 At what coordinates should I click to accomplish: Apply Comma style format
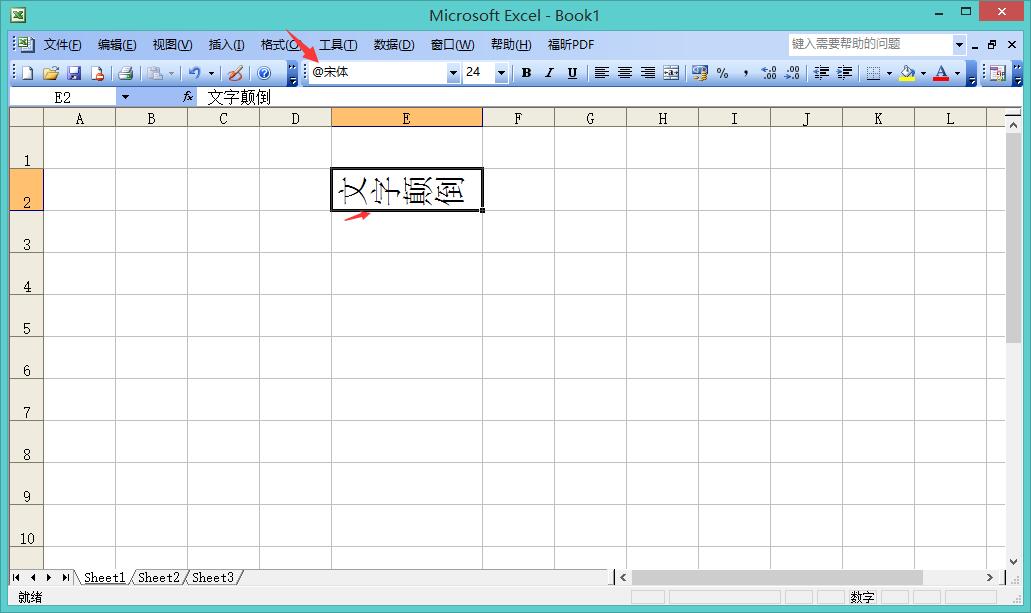pos(746,73)
